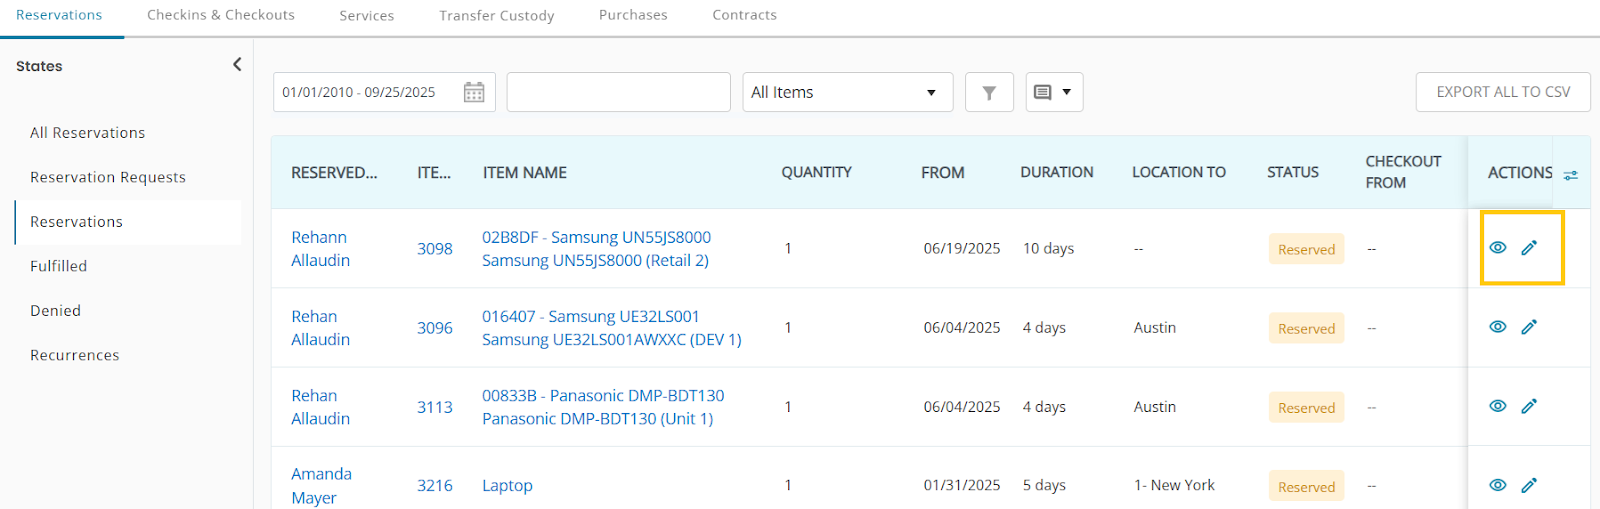
Task: Click the funnel filter icon button
Action: [x=989, y=92]
